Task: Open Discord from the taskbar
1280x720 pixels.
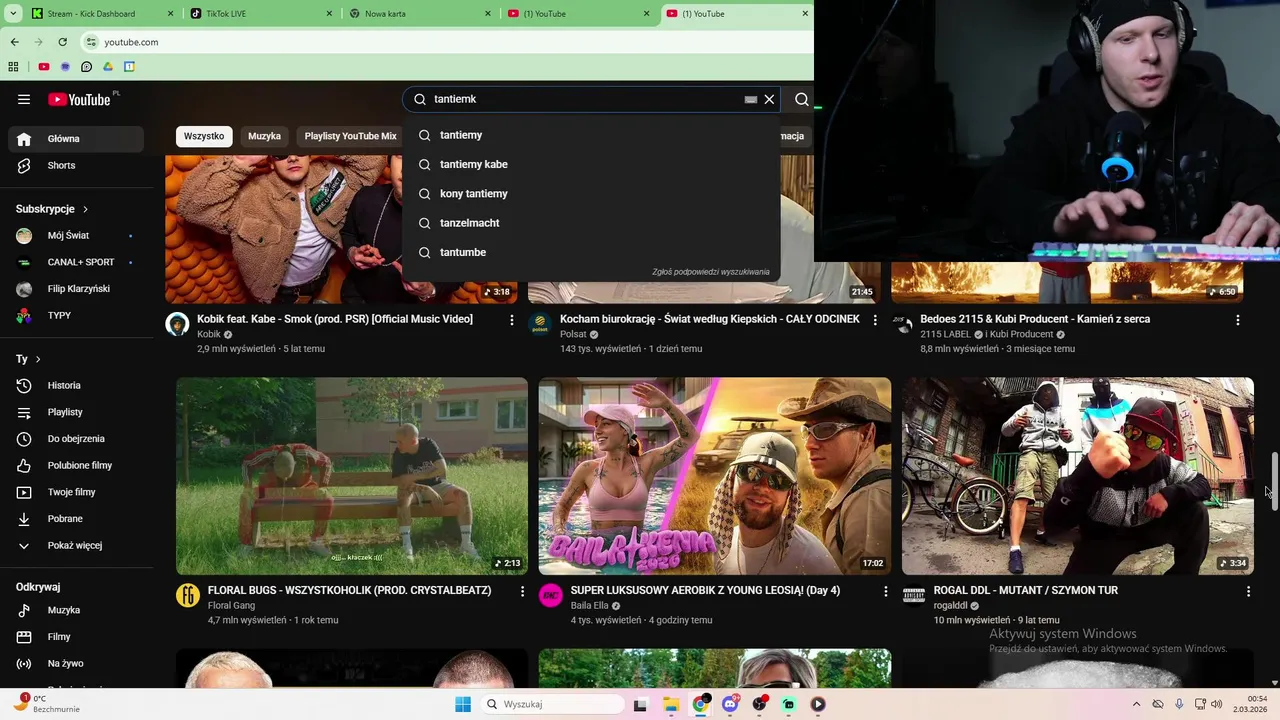Action: click(730, 704)
